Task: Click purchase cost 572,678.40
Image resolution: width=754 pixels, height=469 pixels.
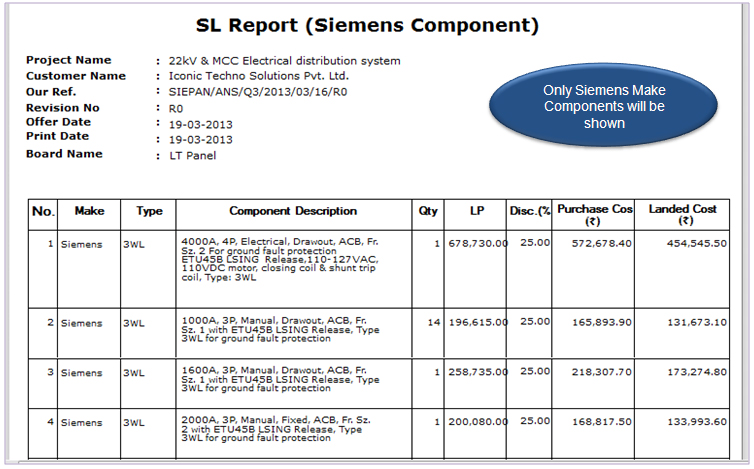Action: [602, 243]
